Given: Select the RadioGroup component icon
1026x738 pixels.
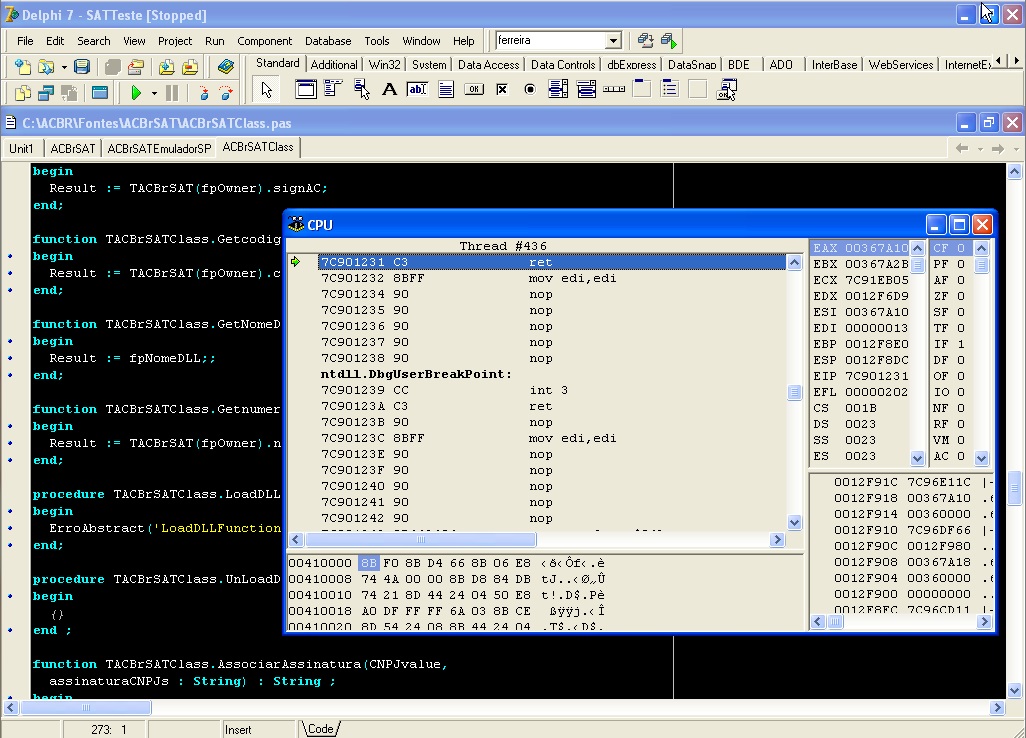Looking at the screenshot, I should 670,89.
